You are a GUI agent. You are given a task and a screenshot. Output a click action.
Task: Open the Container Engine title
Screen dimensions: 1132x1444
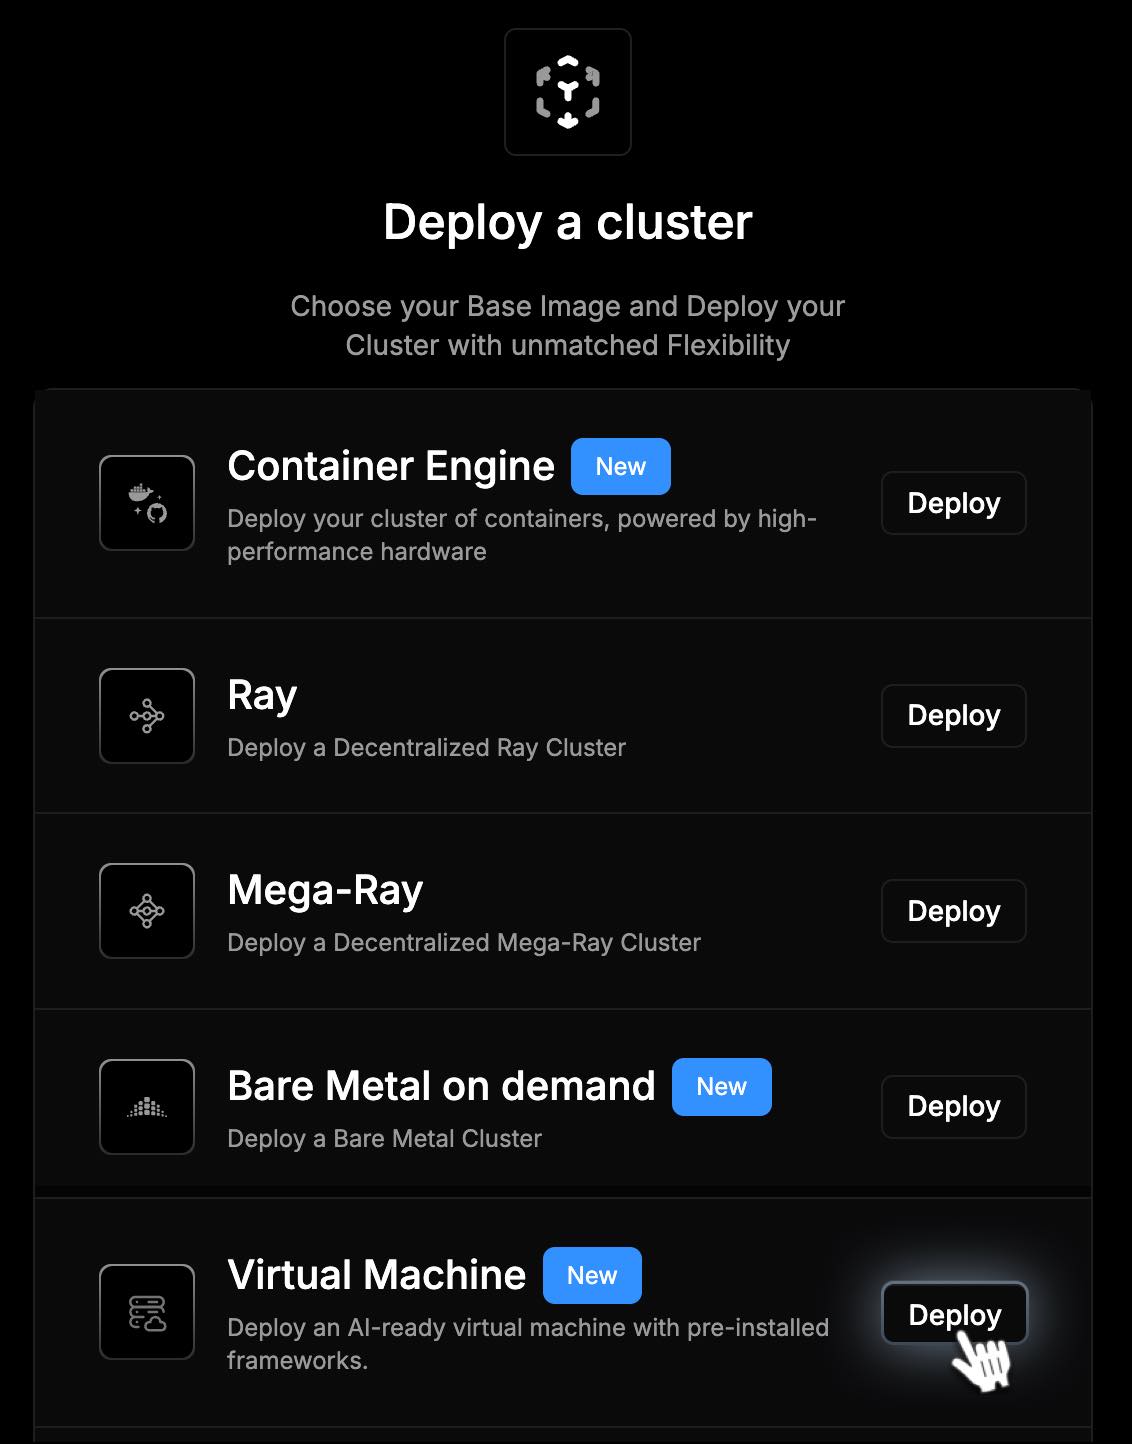point(391,466)
